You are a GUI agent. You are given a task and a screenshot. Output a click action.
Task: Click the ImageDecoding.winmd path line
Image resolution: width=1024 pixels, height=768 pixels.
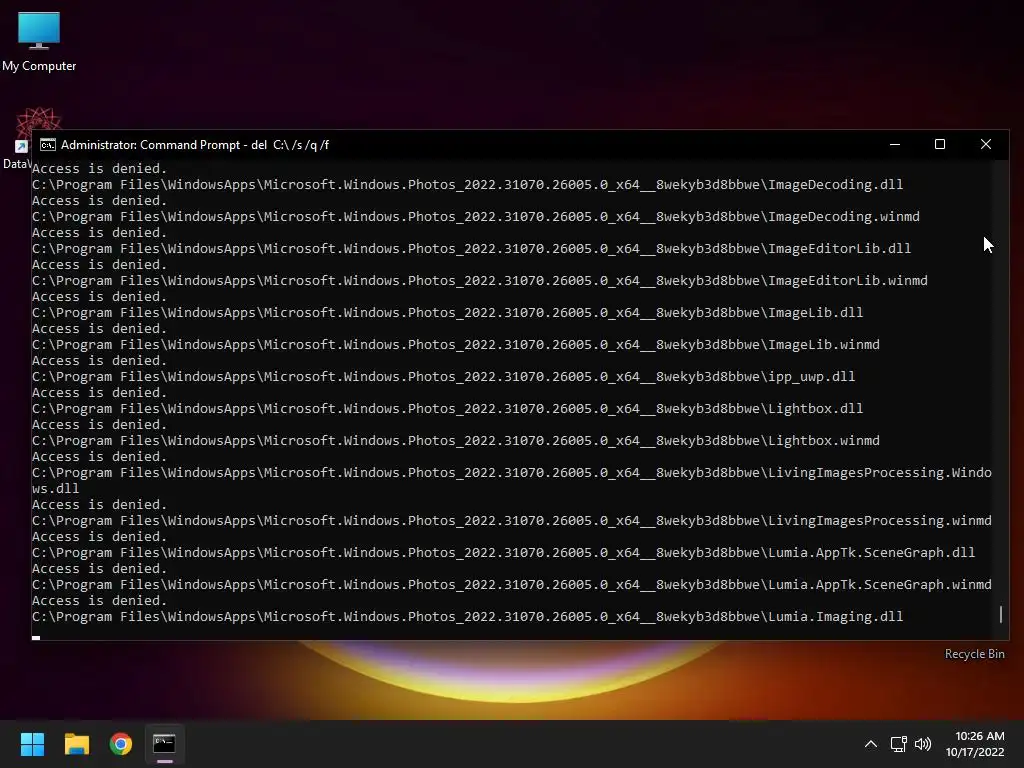pos(476,217)
